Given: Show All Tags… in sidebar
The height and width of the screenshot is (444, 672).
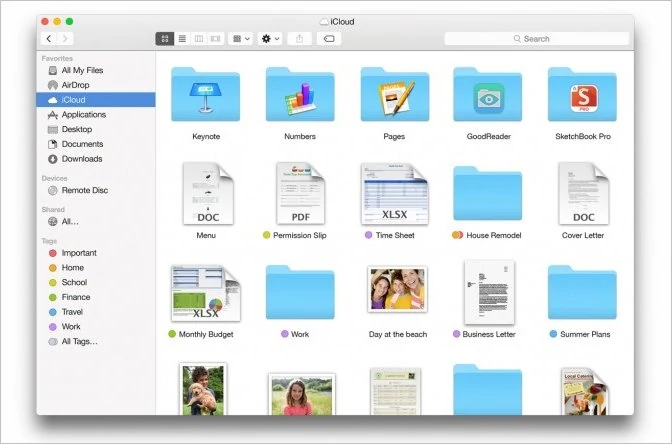Looking at the screenshot, I should point(96,342).
